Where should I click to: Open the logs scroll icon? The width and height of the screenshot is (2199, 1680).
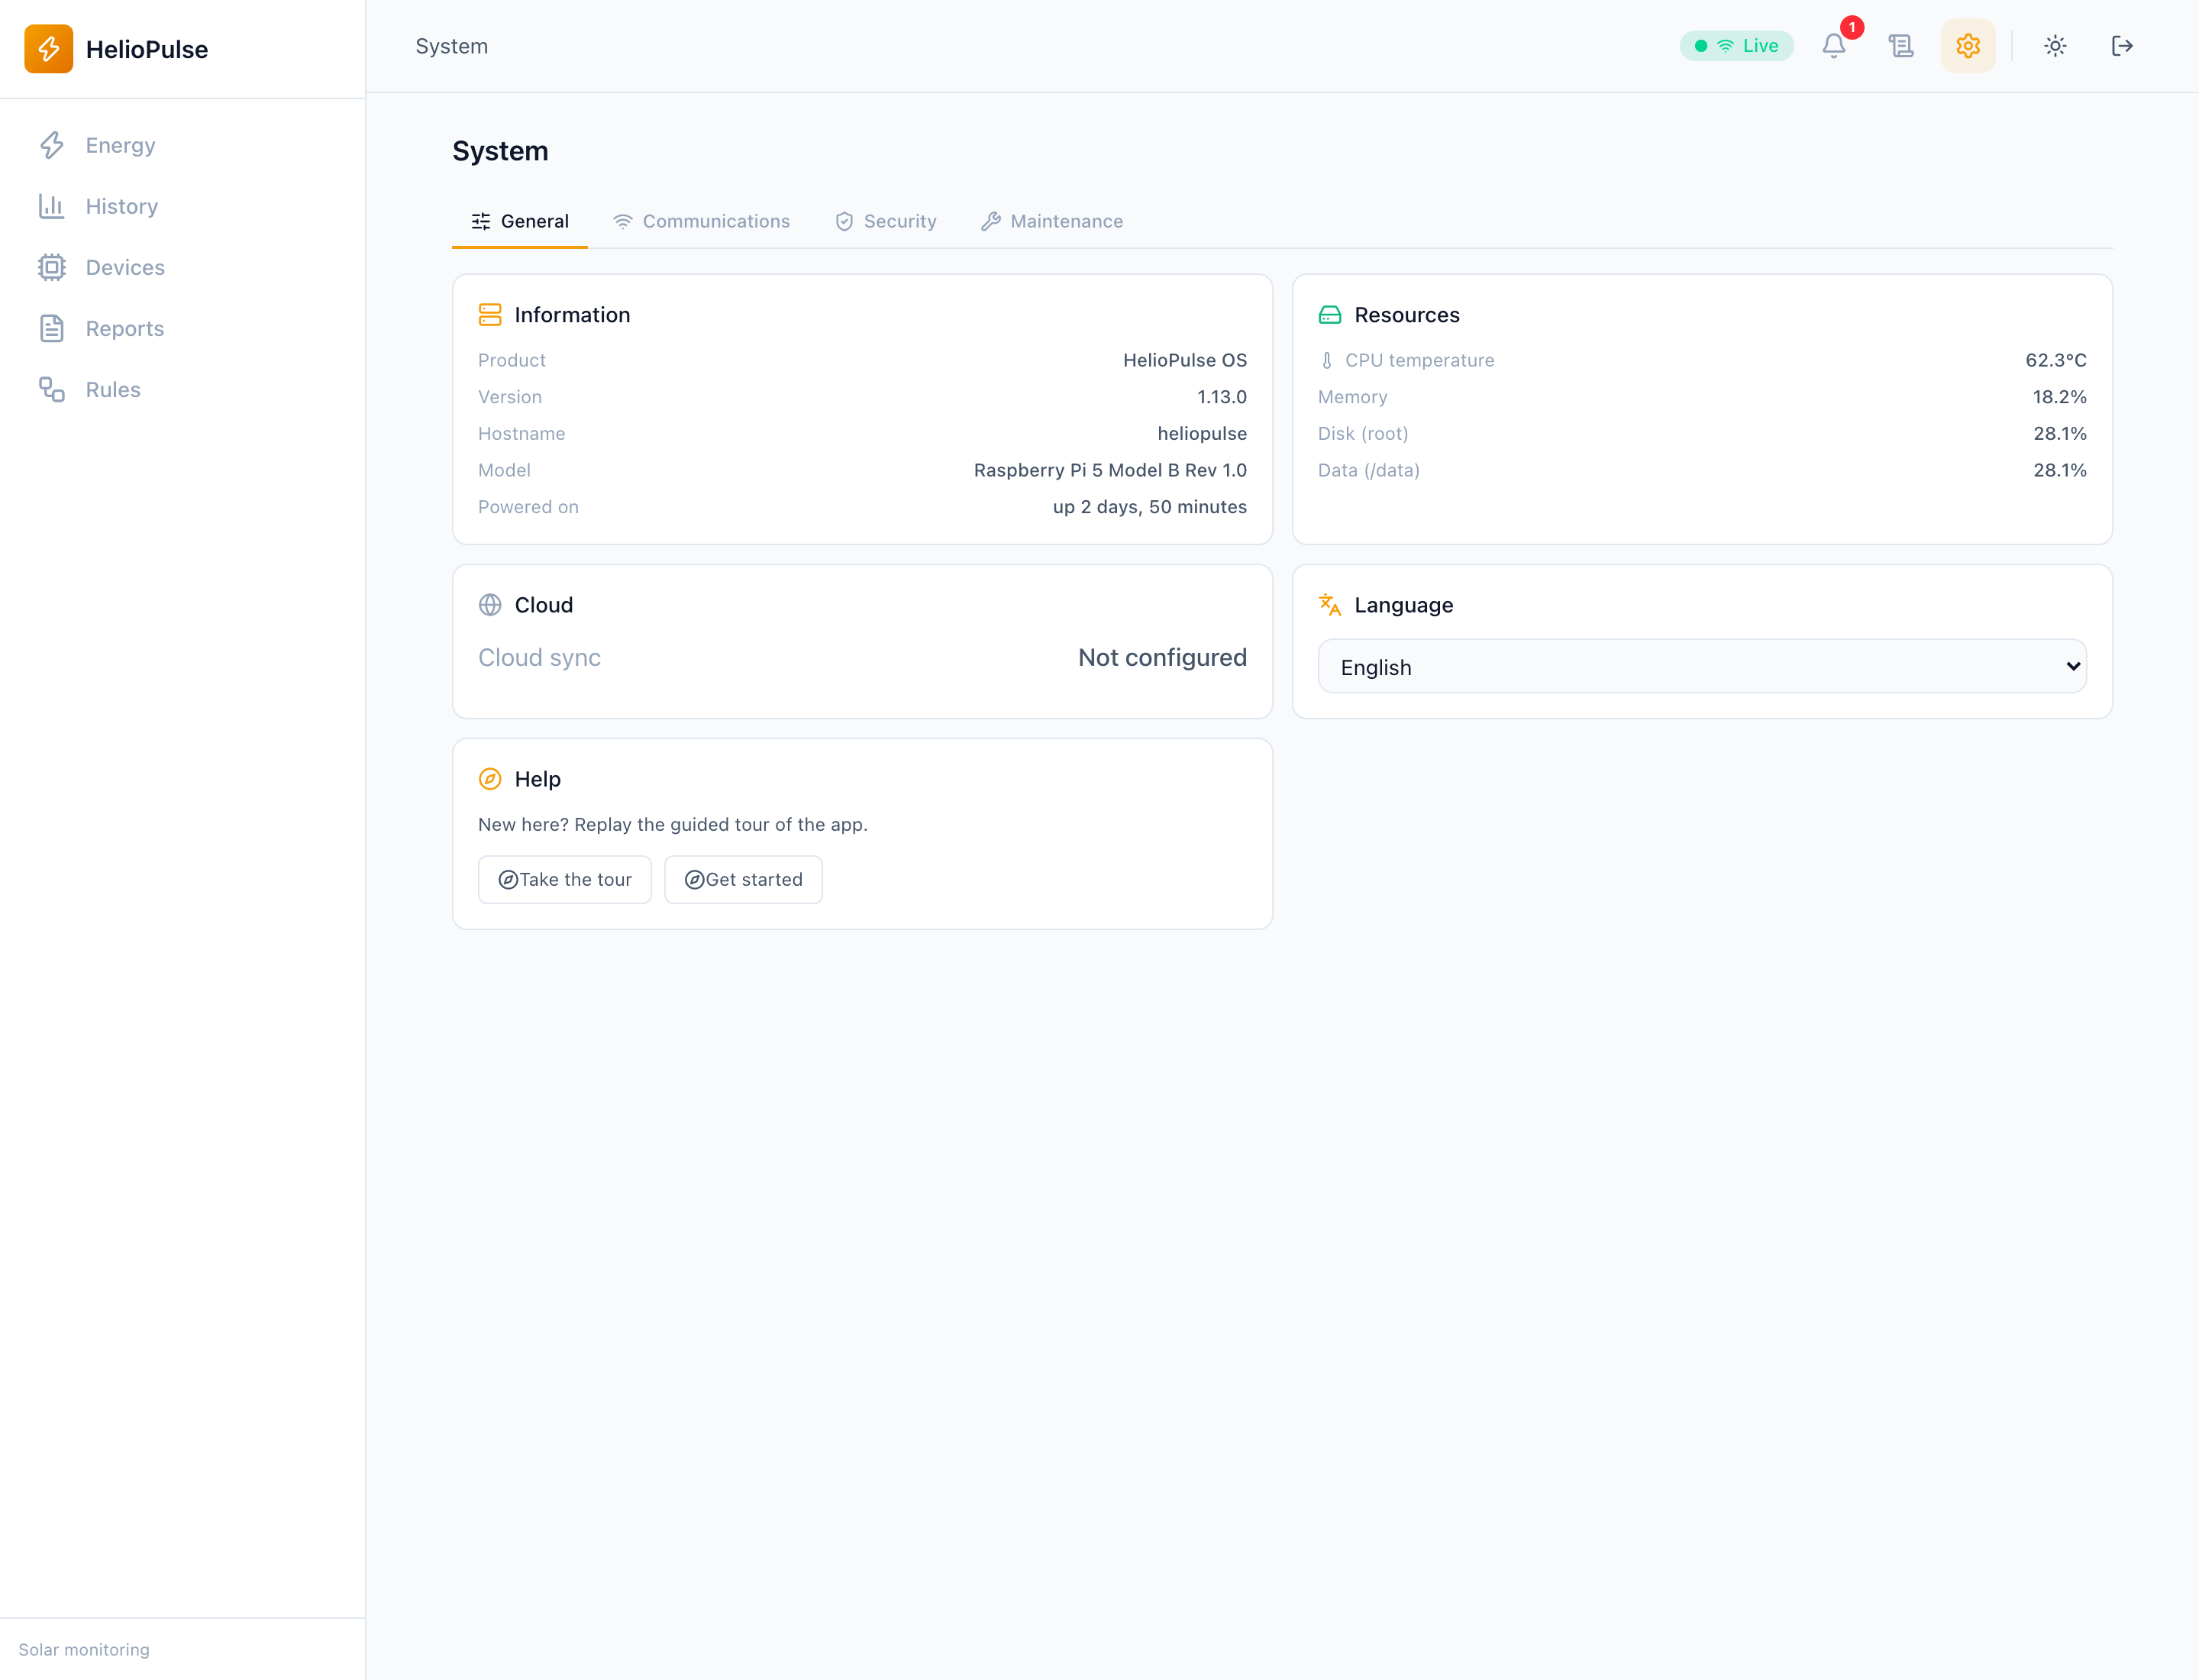1900,46
